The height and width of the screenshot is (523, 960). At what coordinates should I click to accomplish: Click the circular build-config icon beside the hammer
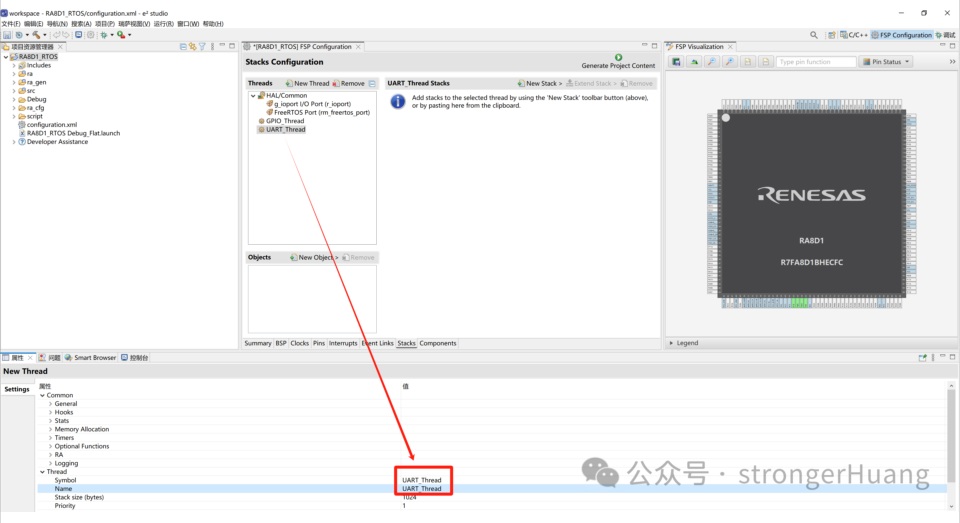click(x=19, y=35)
